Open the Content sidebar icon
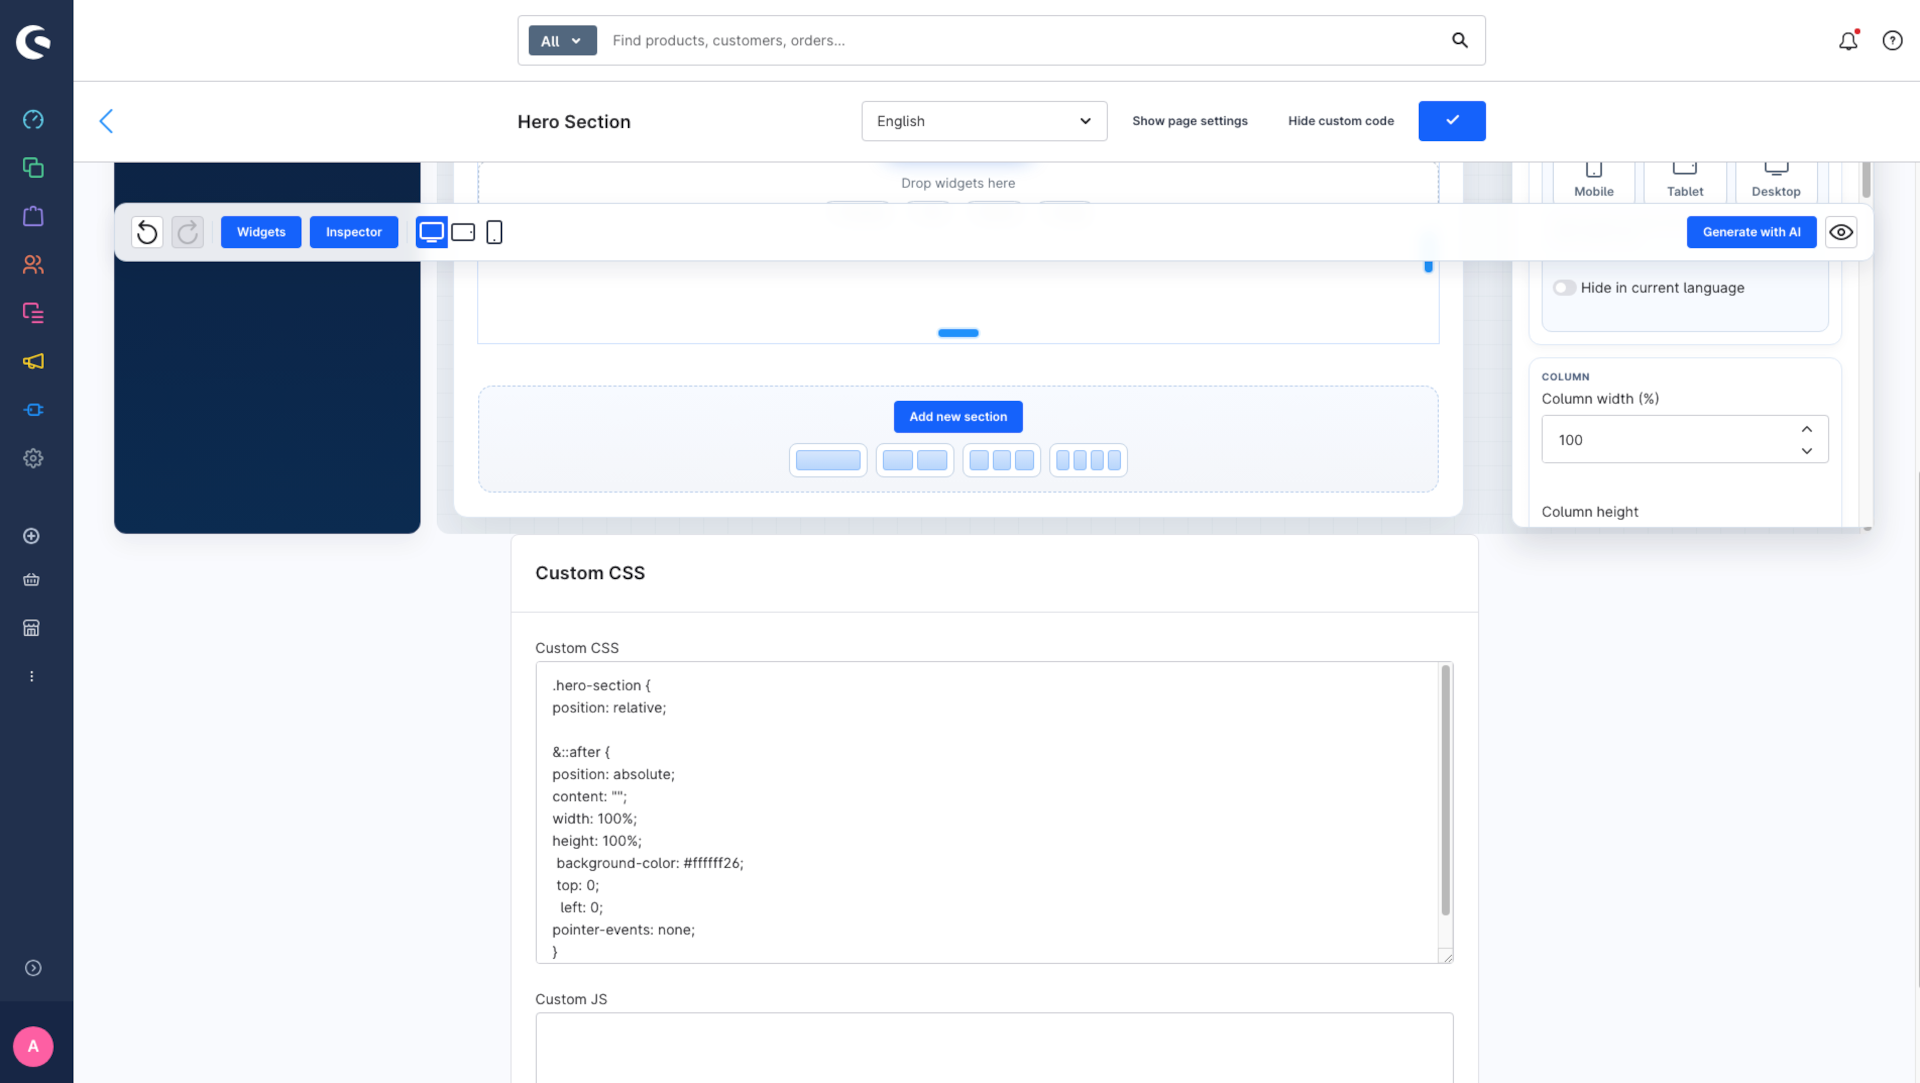Screen dimensions: 1920x1083 coord(33,313)
